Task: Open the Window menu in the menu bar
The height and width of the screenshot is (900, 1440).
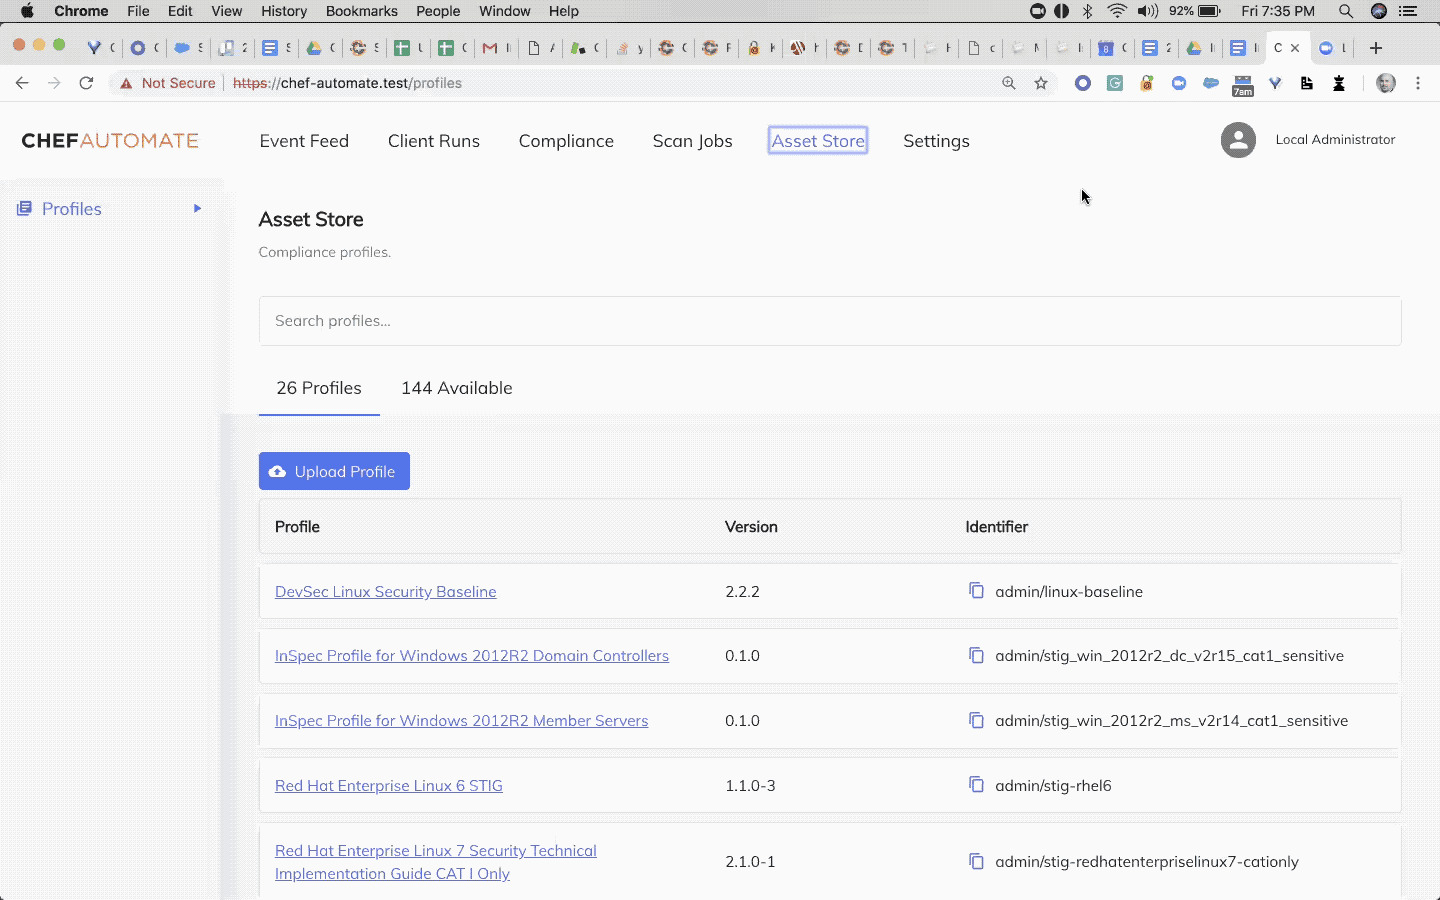Action: 504,11
